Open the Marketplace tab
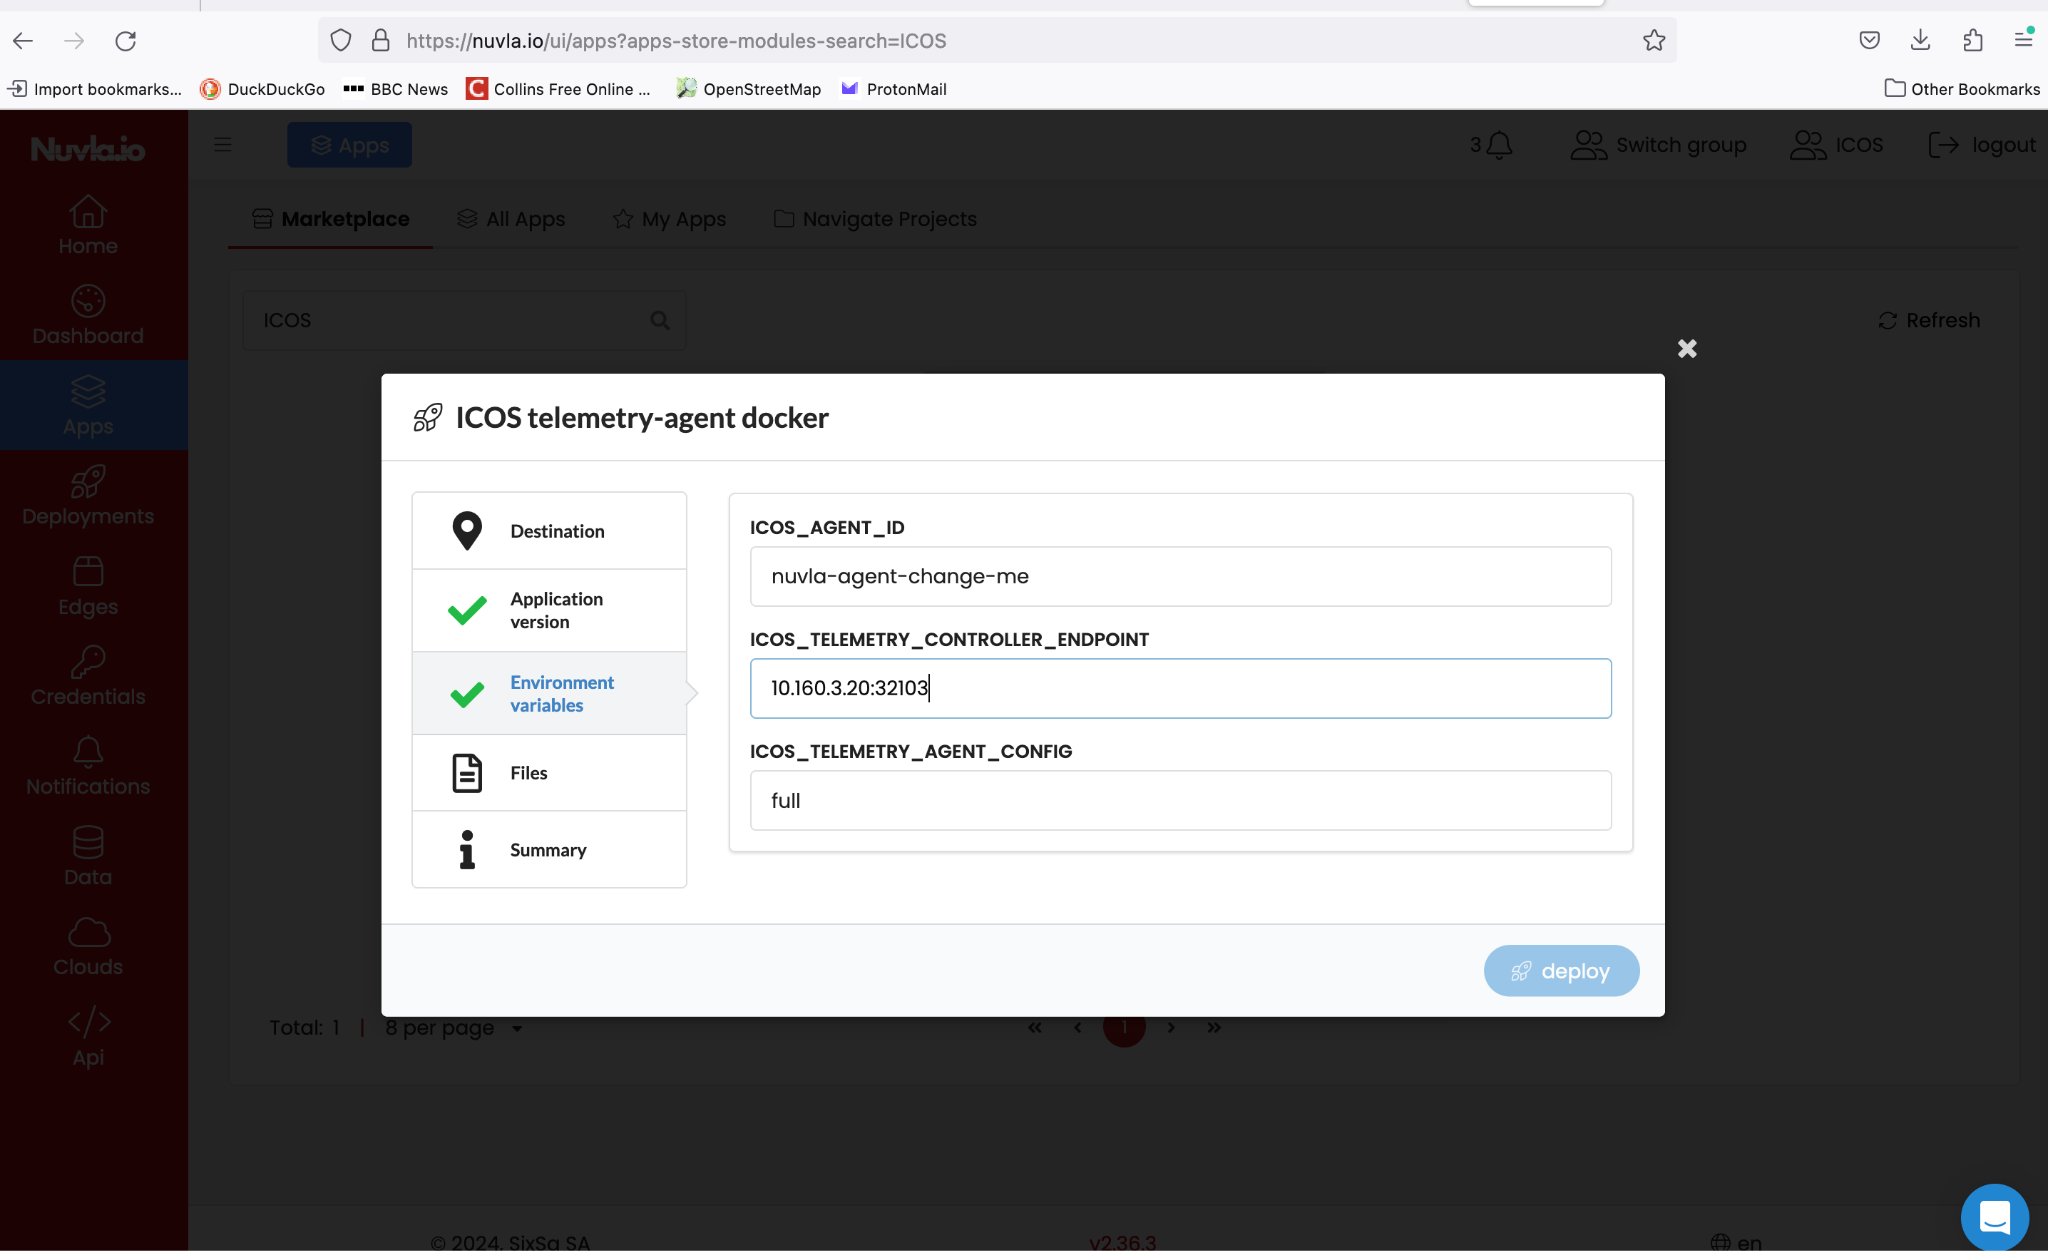The height and width of the screenshot is (1251, 2048). tap(331, 219)
